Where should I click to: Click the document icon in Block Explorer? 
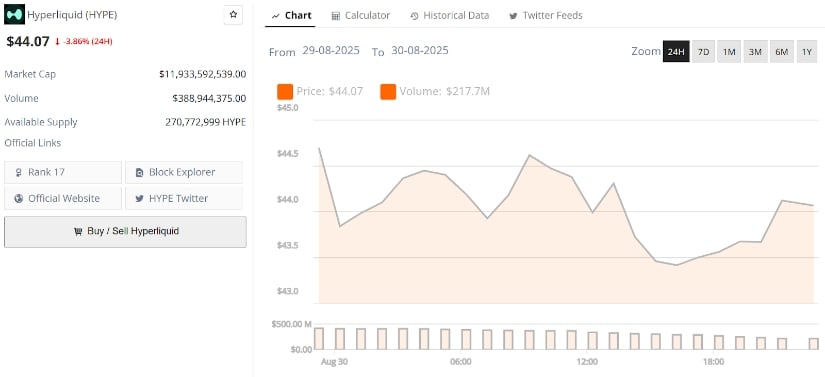139,172
